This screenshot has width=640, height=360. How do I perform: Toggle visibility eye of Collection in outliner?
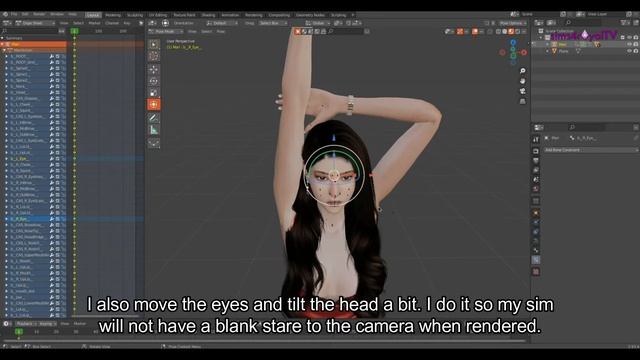629,37
